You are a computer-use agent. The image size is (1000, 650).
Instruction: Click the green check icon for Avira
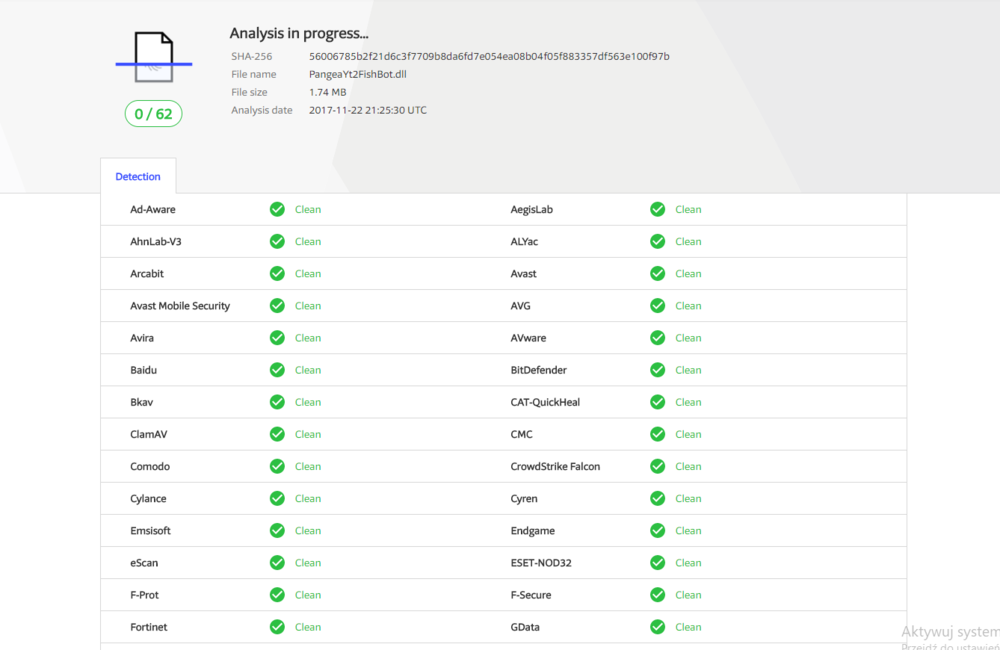click(277, 337)
